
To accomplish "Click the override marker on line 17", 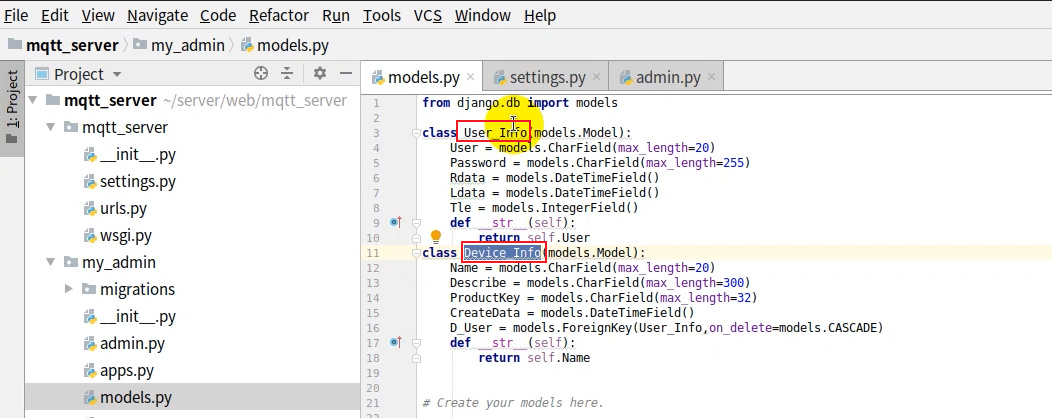I will coord(396,342).
